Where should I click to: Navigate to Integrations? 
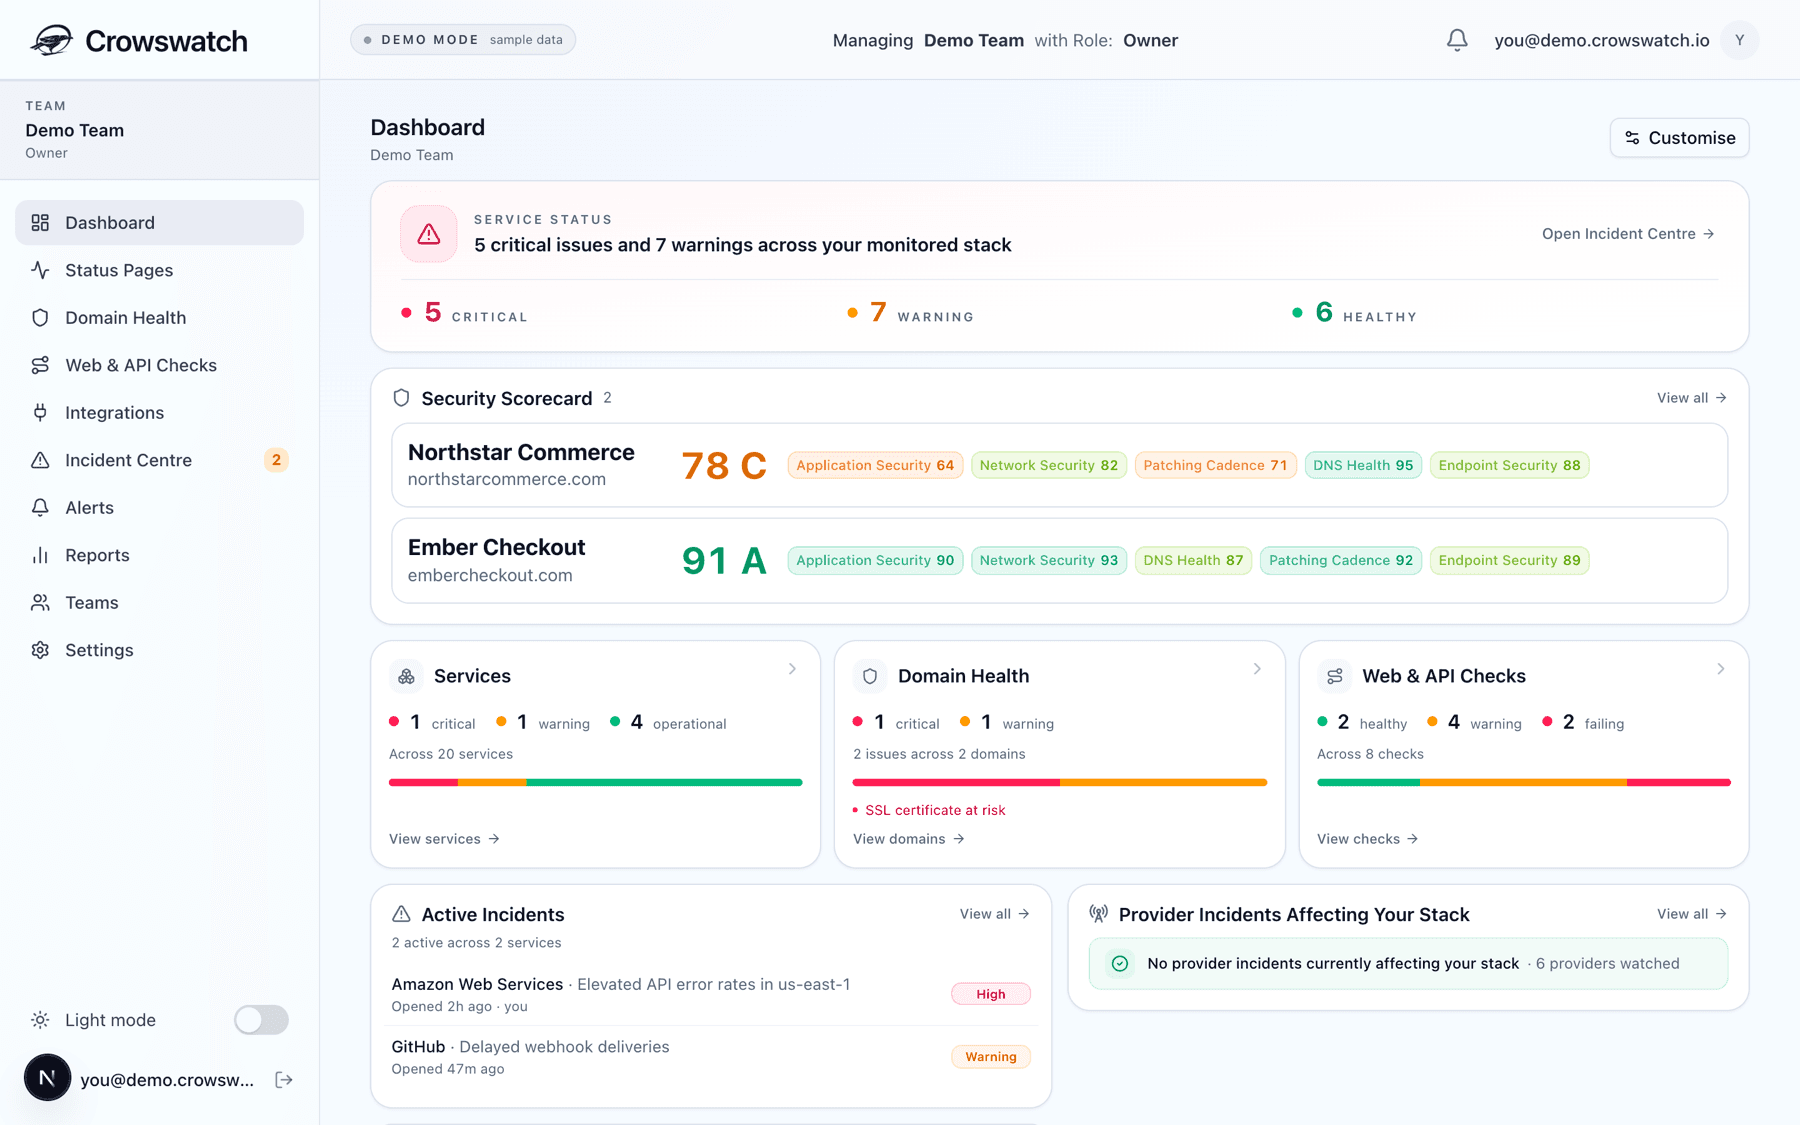pyautogui.click(x=159, y=412)
